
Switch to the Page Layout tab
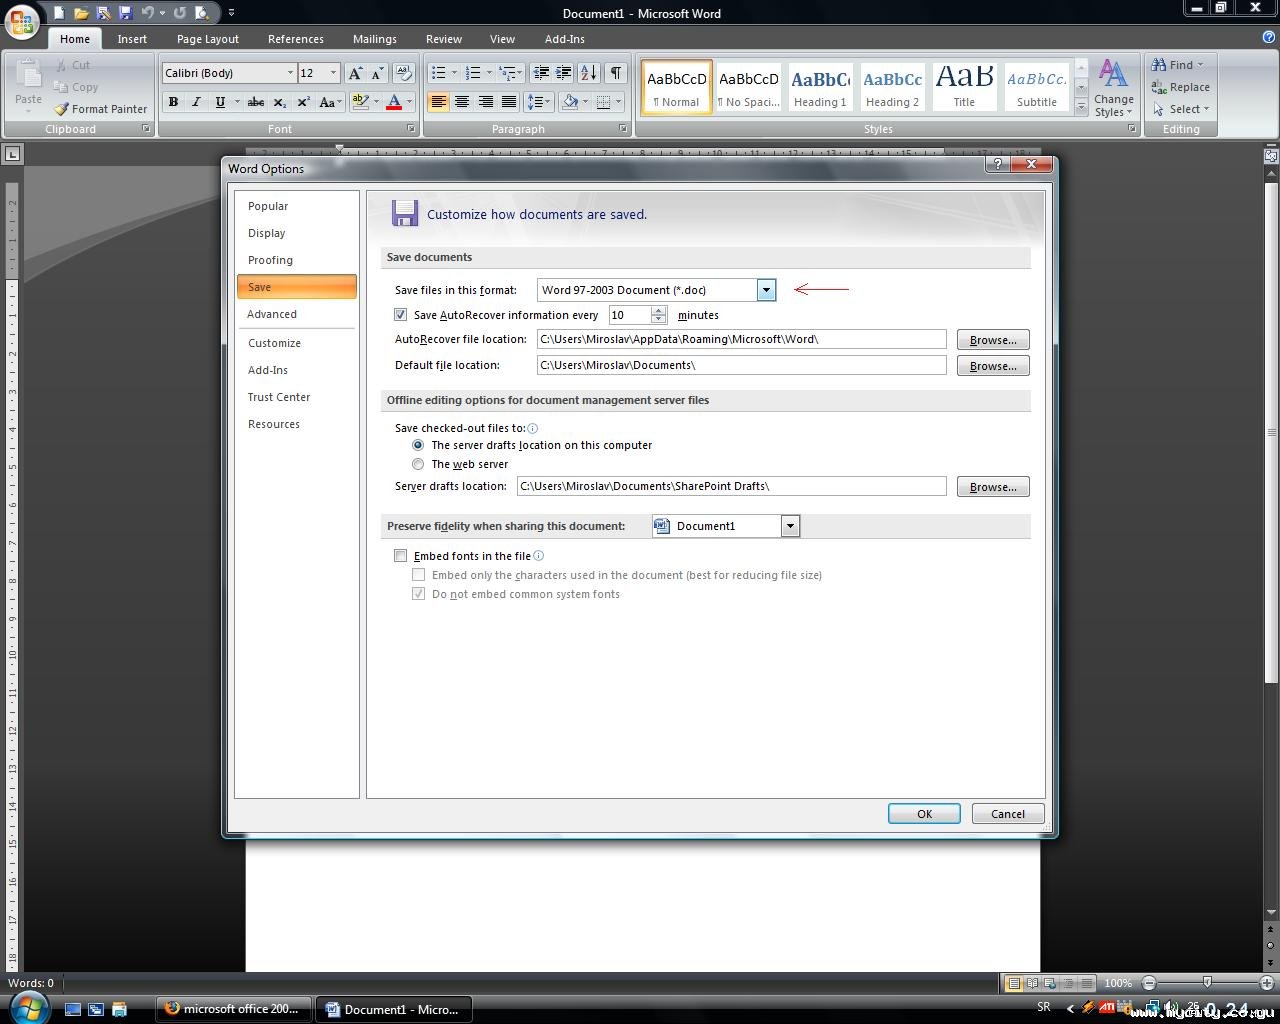pos(208,39)
